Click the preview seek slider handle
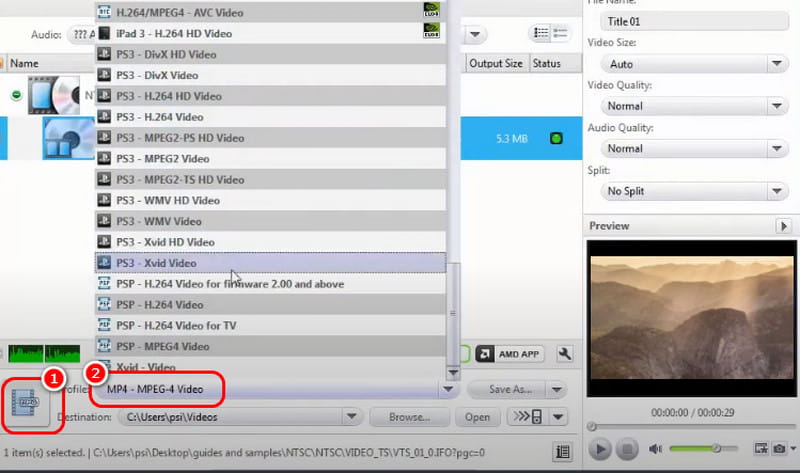The image size is (800, 473). click(x=592, y=426)
